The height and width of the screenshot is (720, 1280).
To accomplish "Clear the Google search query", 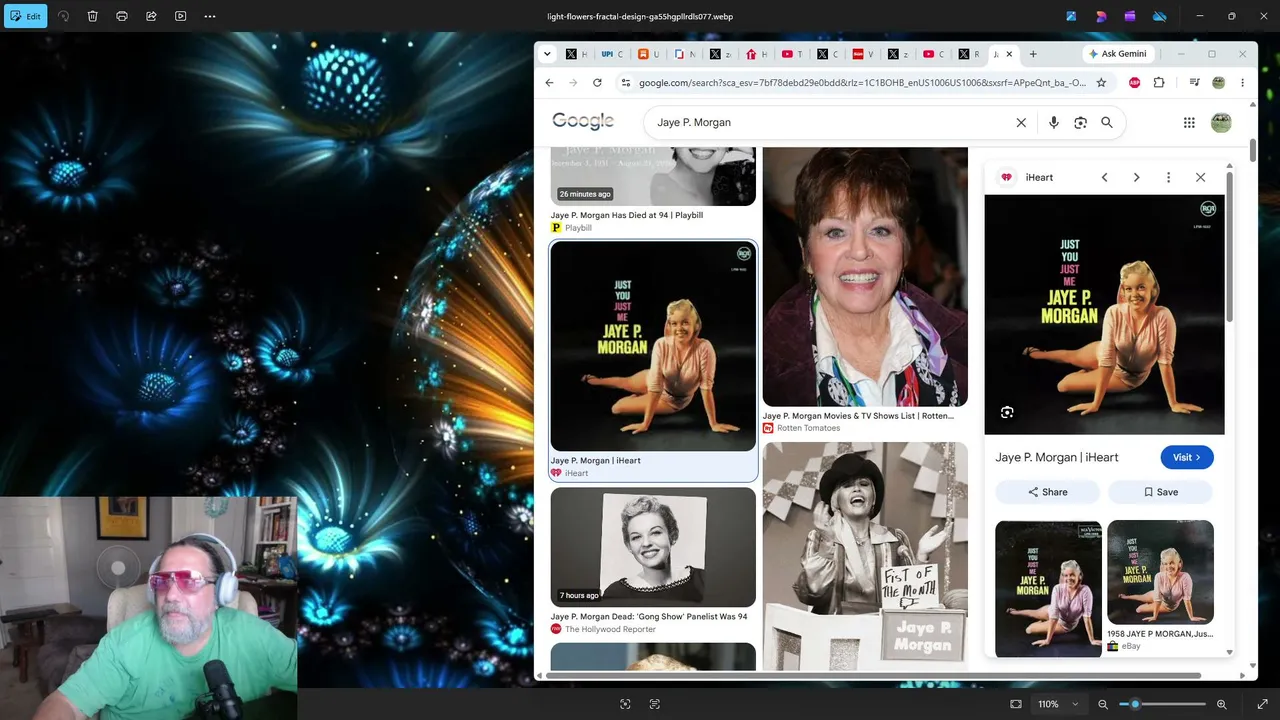I will (x=1021, y=122).
